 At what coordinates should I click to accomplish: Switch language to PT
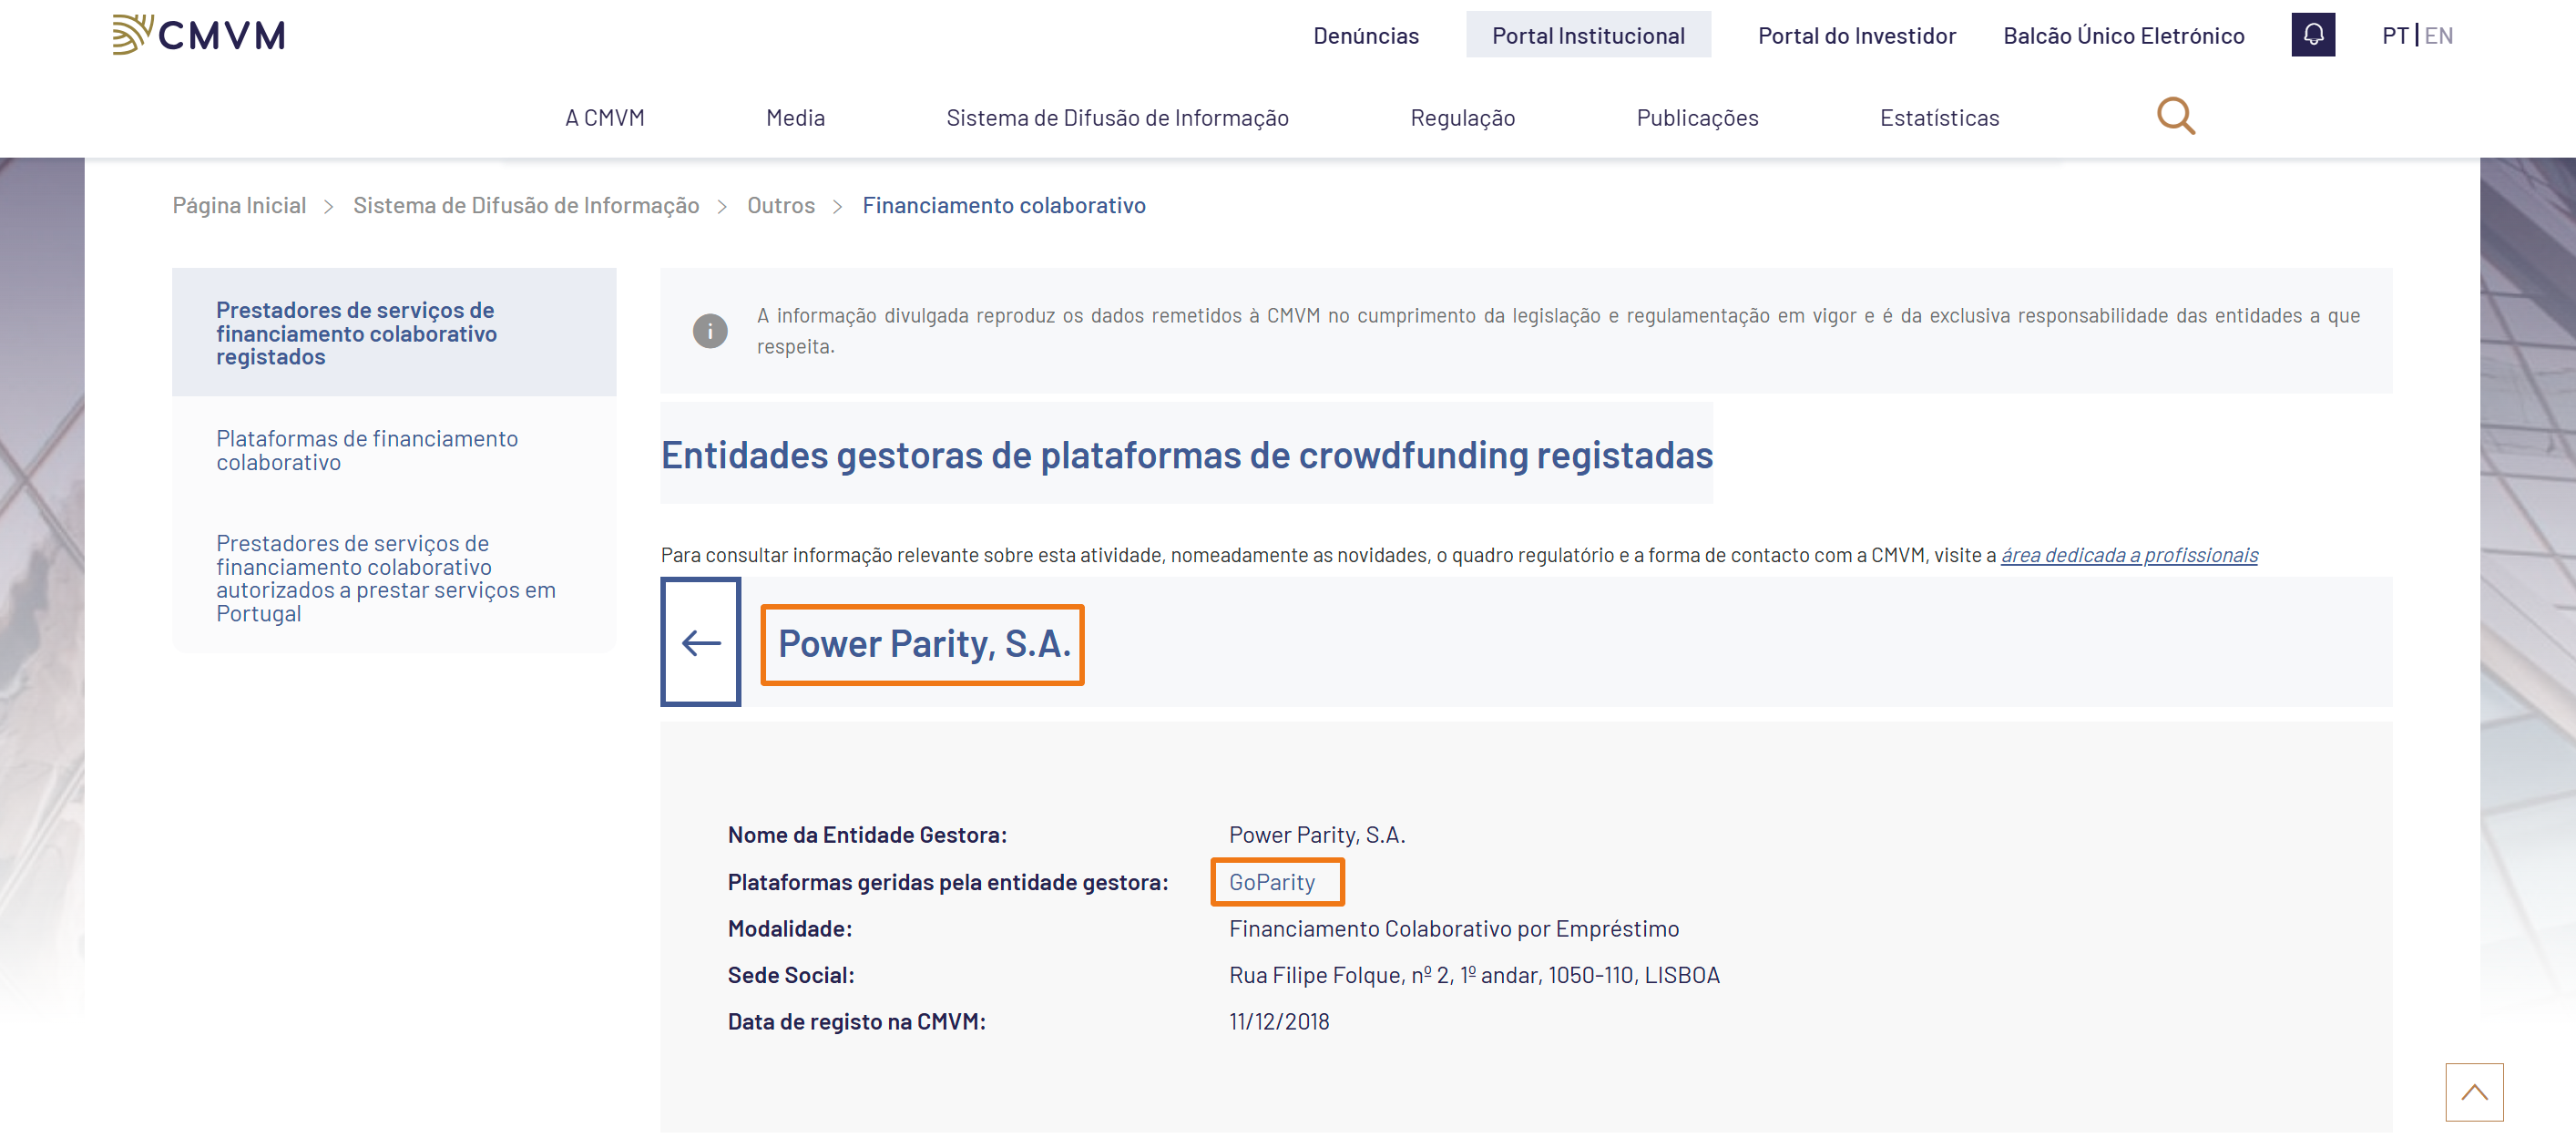point(2394,36)
